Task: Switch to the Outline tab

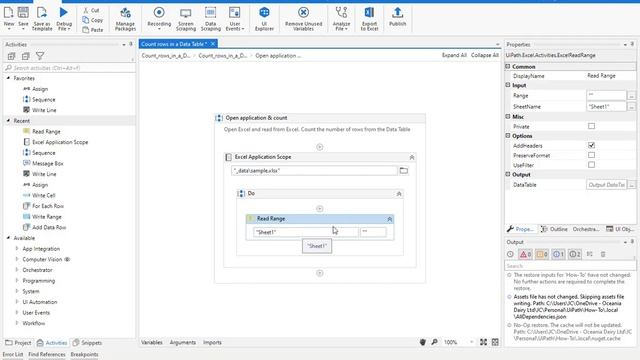Action: click(x=554, y=229)
